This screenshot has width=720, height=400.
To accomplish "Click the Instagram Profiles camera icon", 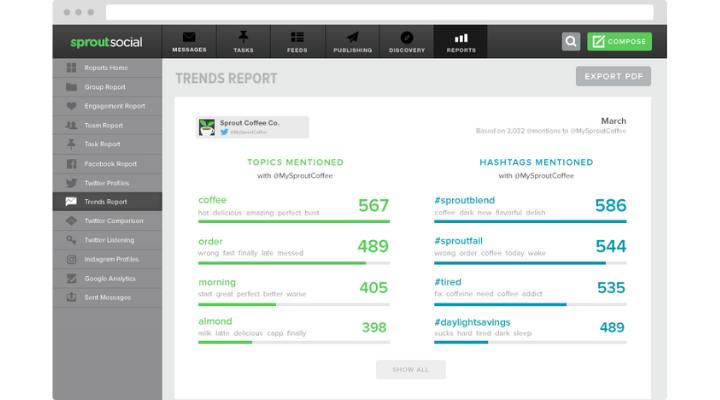I will coord(71,259).
